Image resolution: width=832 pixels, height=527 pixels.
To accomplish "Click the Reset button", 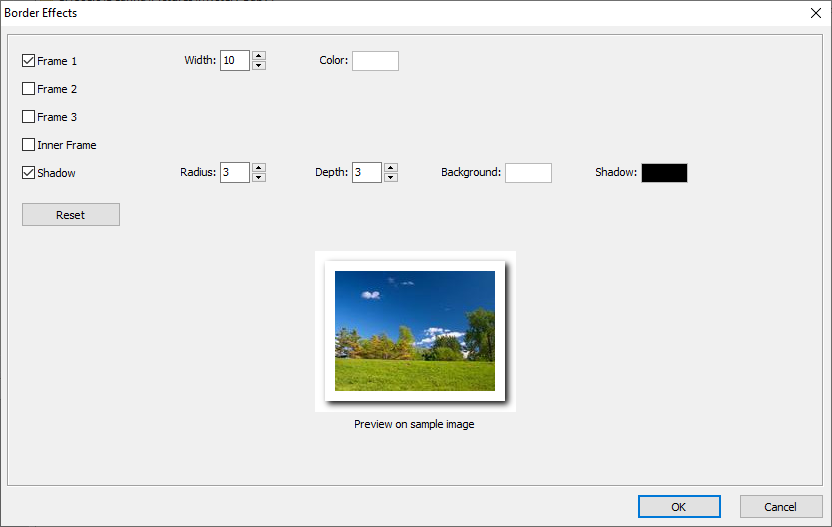I will [x=71, y=214].
